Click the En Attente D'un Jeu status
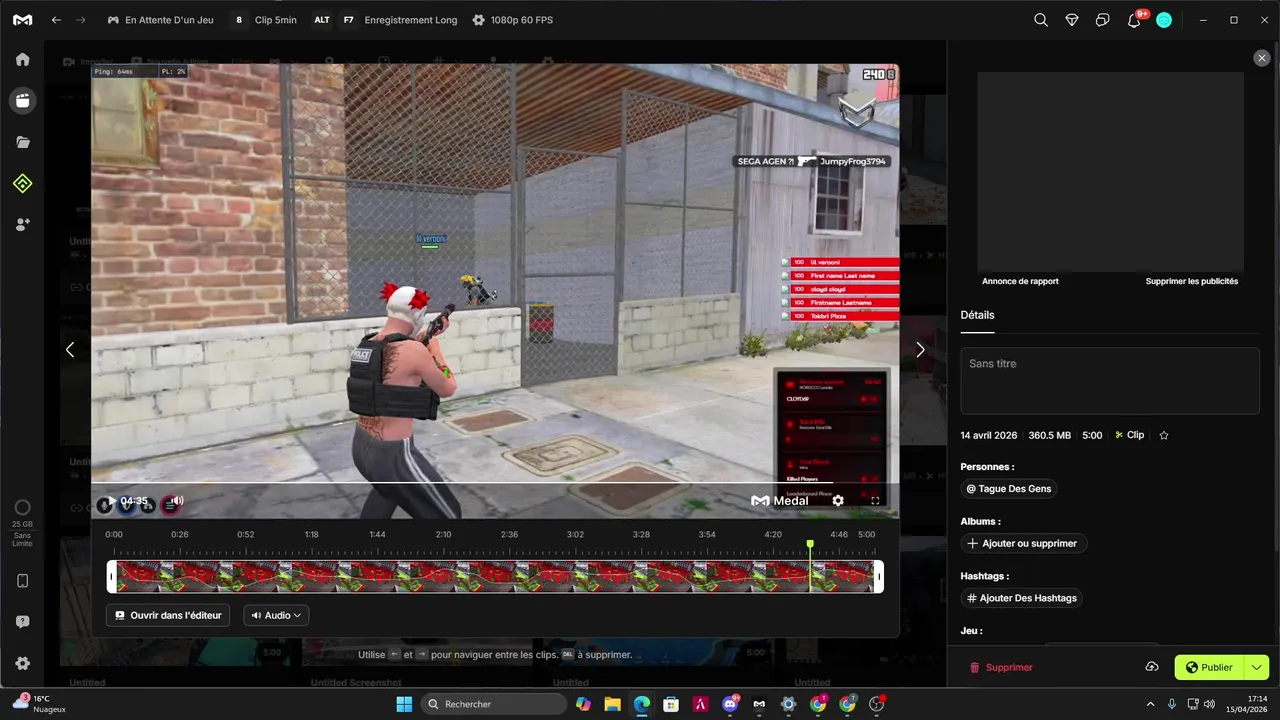The height and width of the screenshot is (720, 1280). coord(160,20)
